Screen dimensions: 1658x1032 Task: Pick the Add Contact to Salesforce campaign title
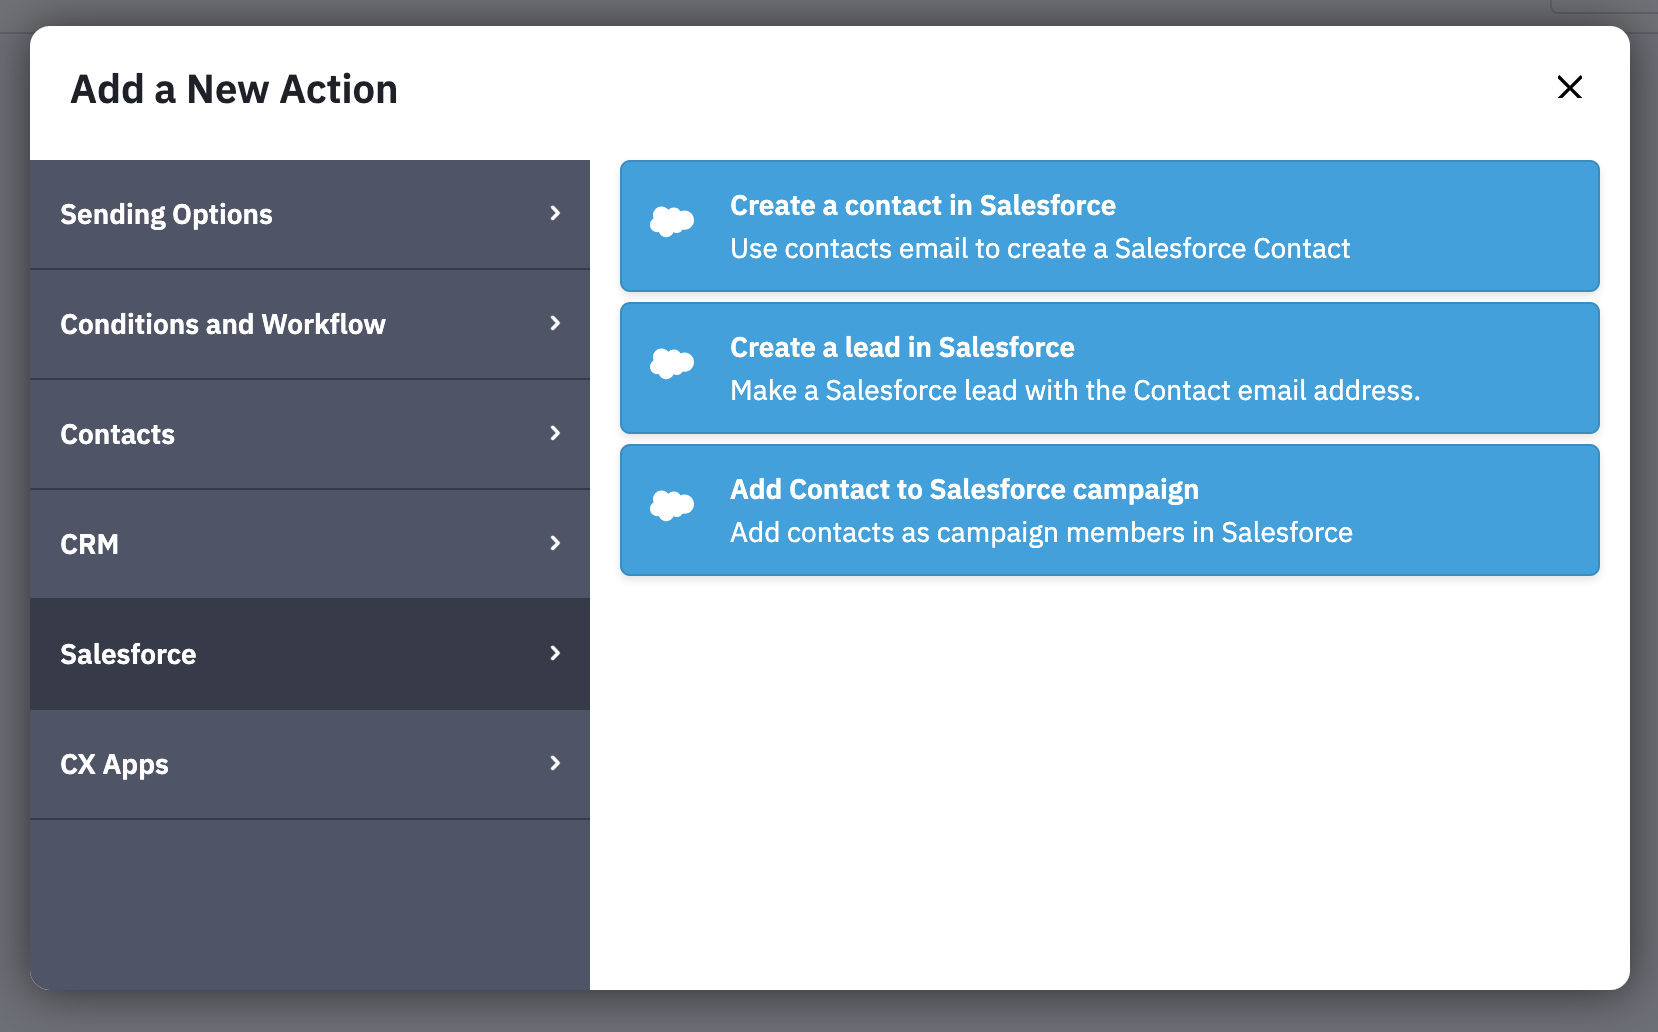pyautogui.click(x=964, y=490)
